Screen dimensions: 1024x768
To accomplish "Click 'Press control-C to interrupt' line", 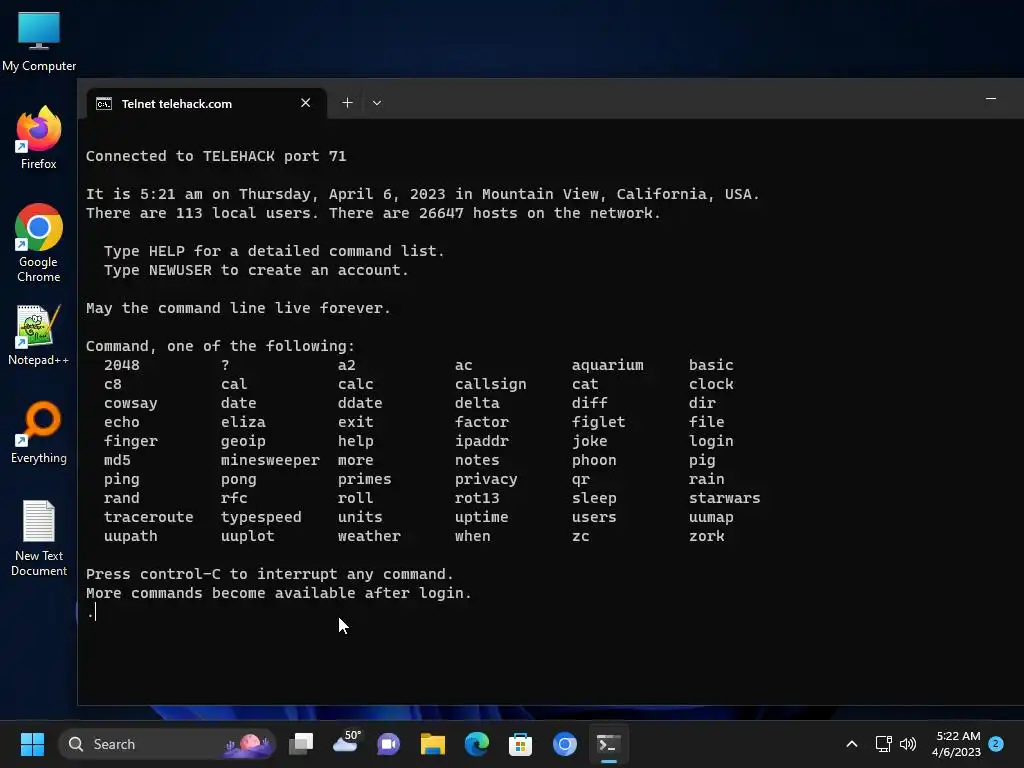I will tap(270, 575).
